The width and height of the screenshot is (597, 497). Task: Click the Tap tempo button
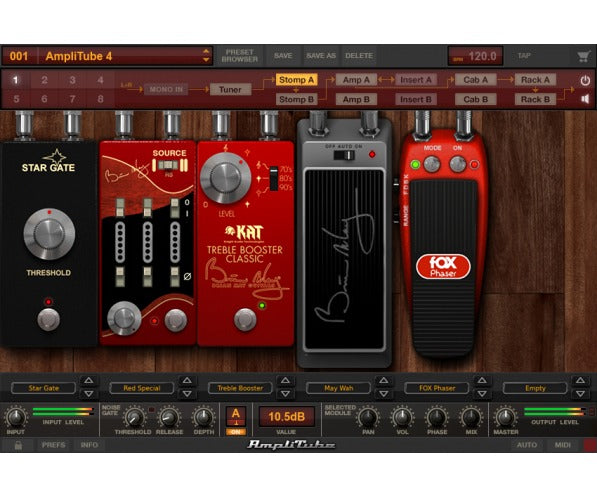click(x=524, y=56)
